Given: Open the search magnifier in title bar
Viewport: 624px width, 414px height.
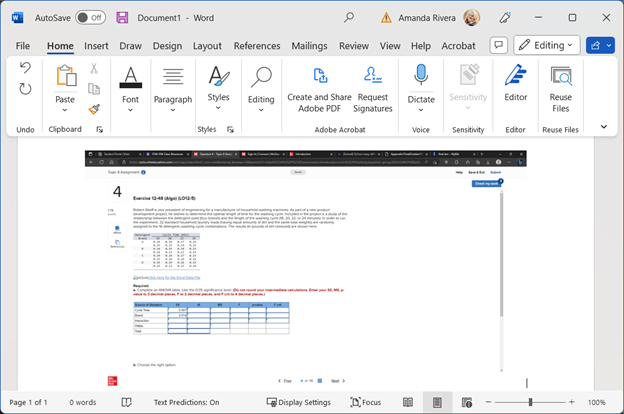Looking at the screenshot, I should click(x=349, y=17).
